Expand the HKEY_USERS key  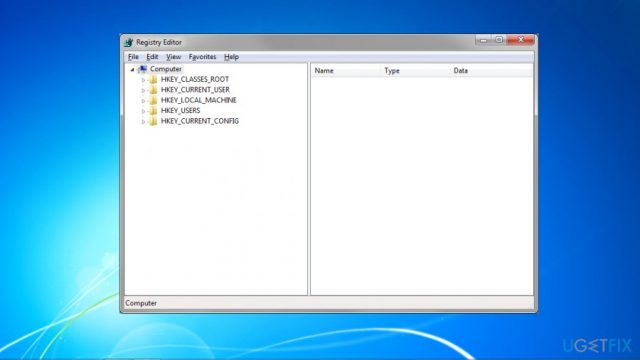point(143,111)
